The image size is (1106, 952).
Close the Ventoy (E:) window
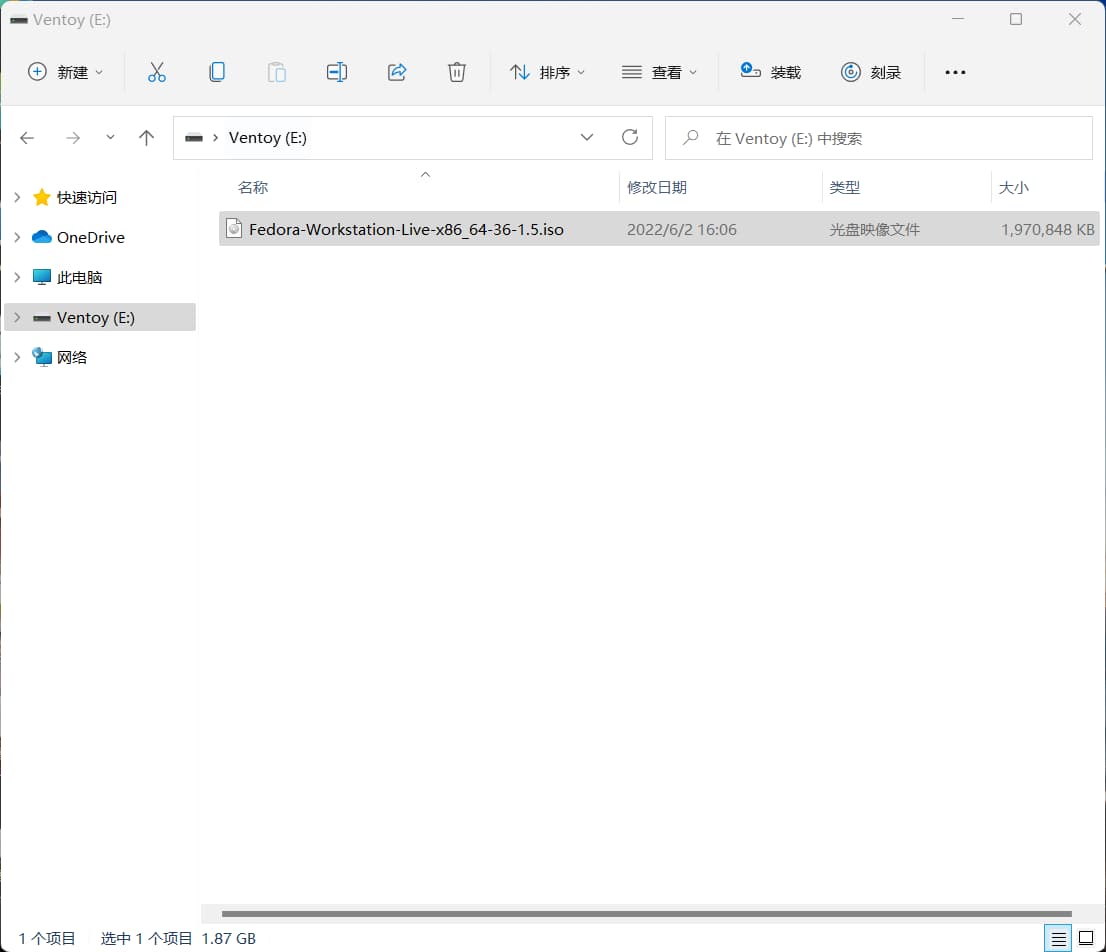click(x=1074, y=19)
